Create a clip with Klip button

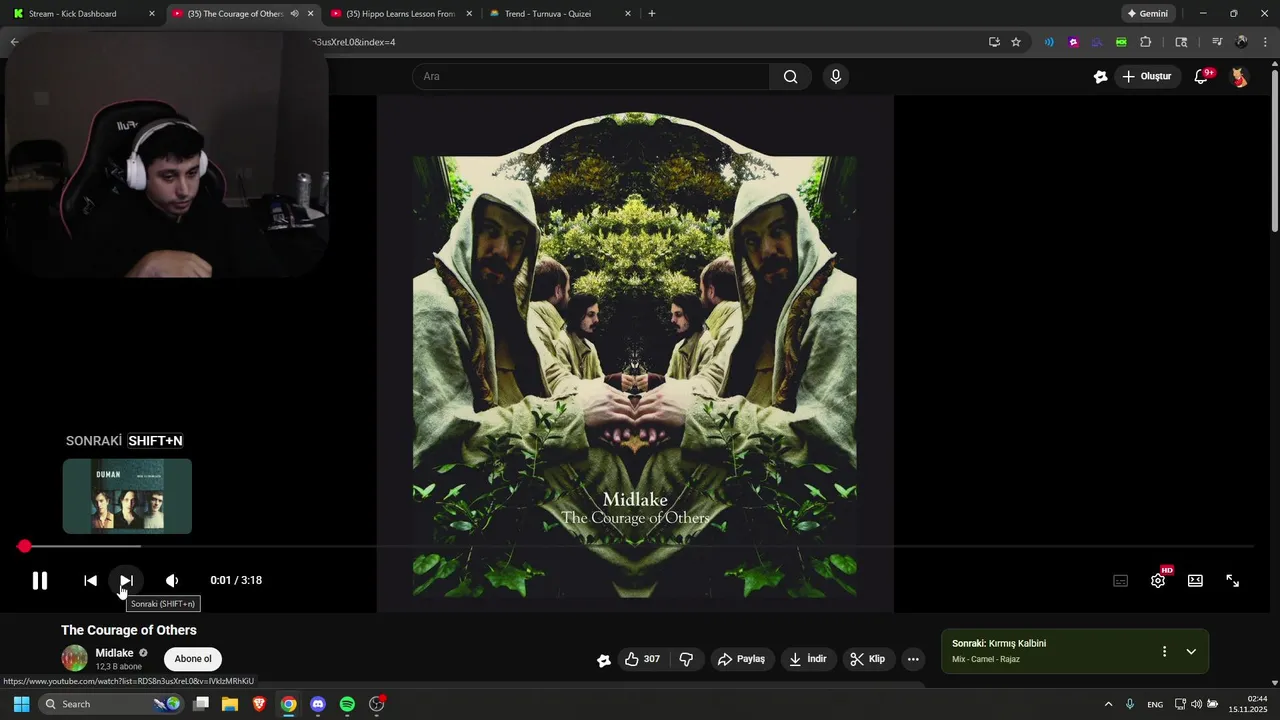[867, 659]
